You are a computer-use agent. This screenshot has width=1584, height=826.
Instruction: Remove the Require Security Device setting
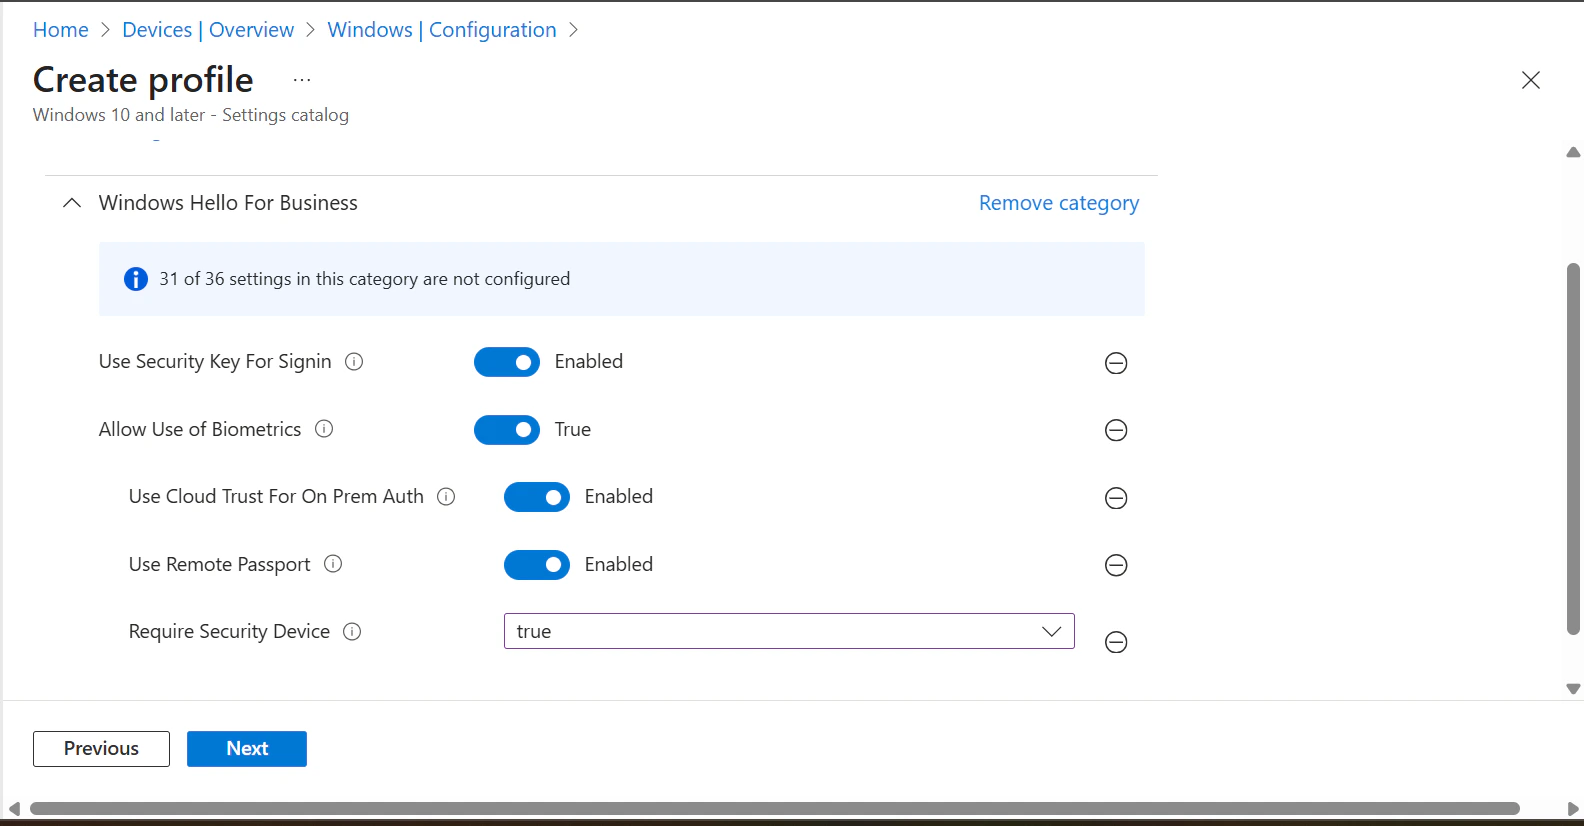tap(1116, 642)
